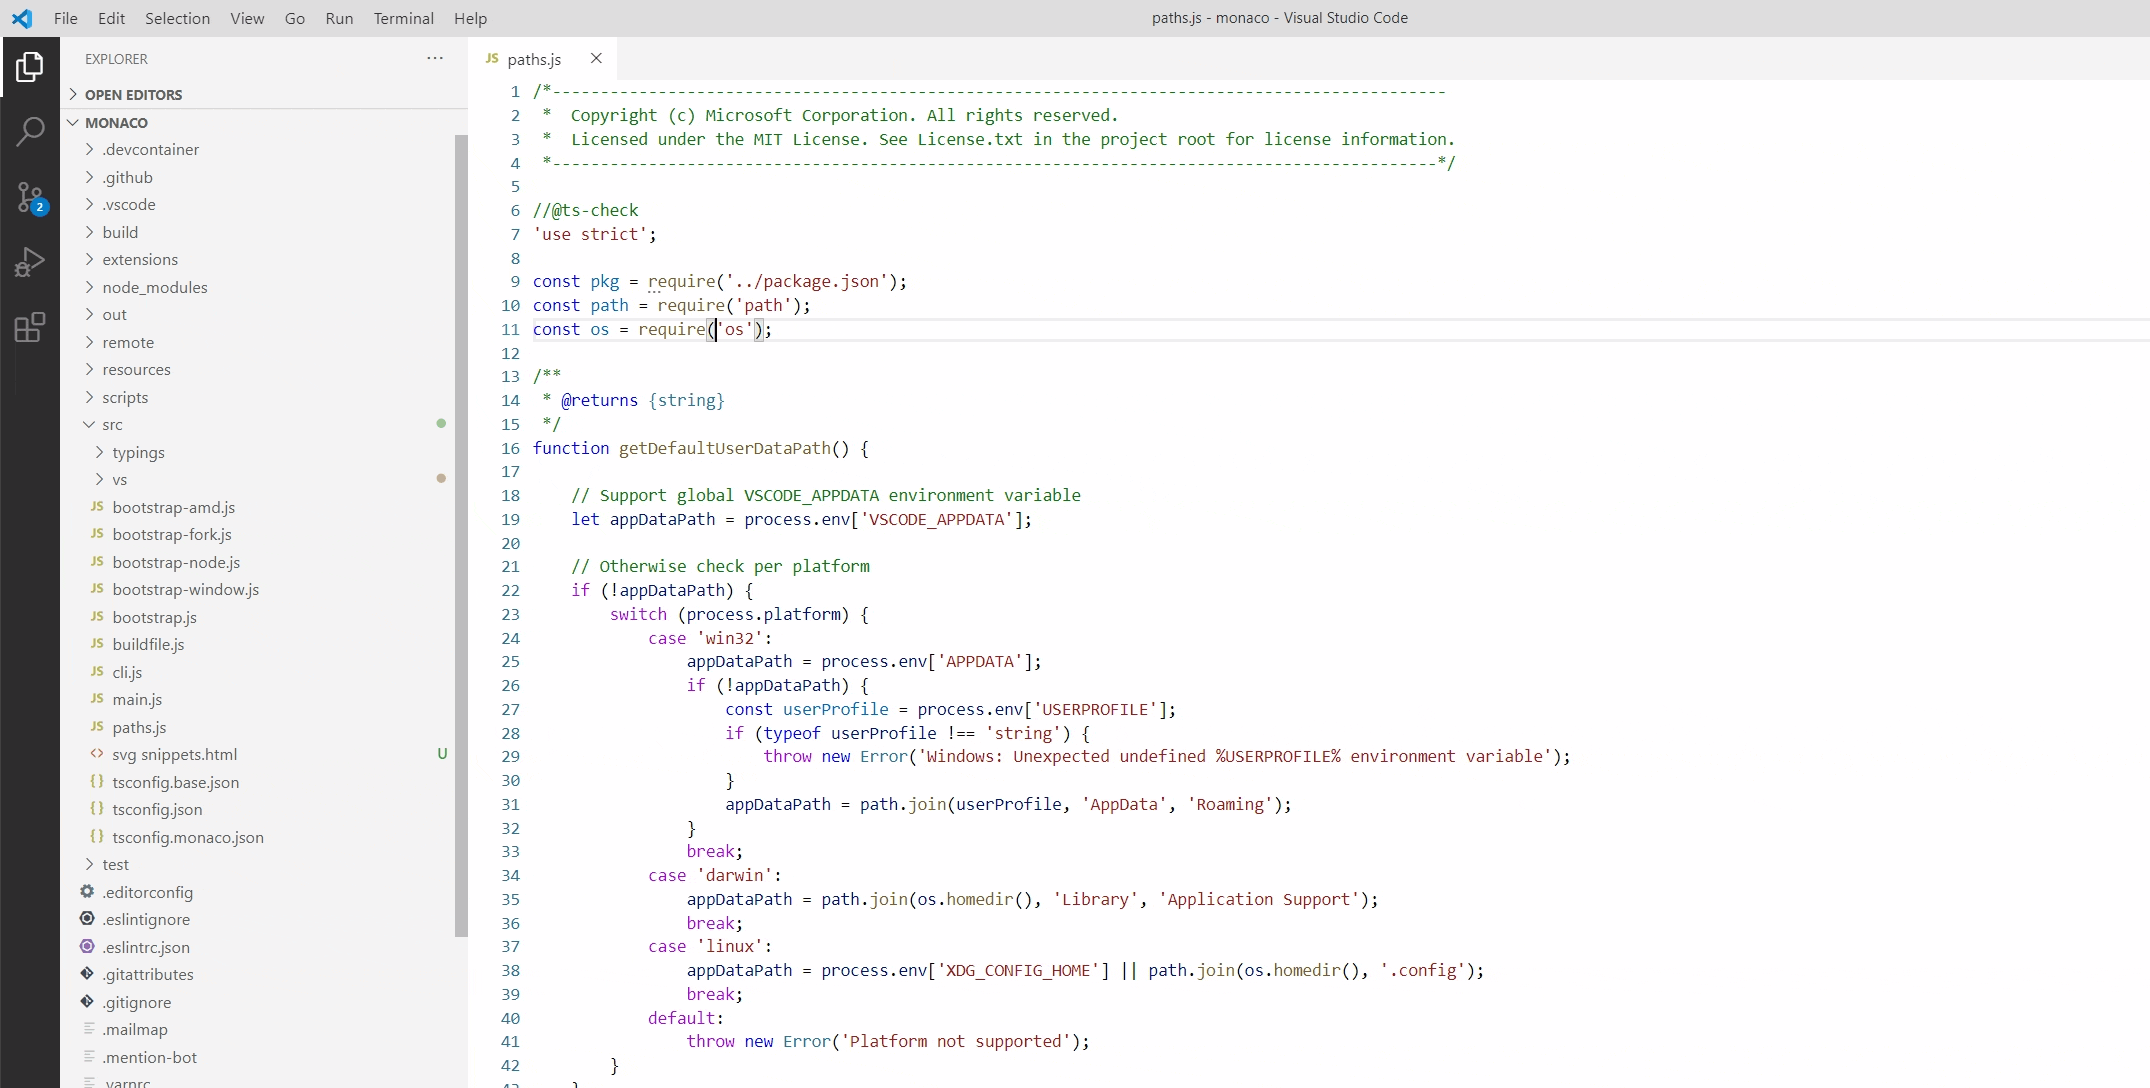Click the VS Code logo icon
The width and height of the screenshot is (2150, 1088).
click(x=22, y=18)
